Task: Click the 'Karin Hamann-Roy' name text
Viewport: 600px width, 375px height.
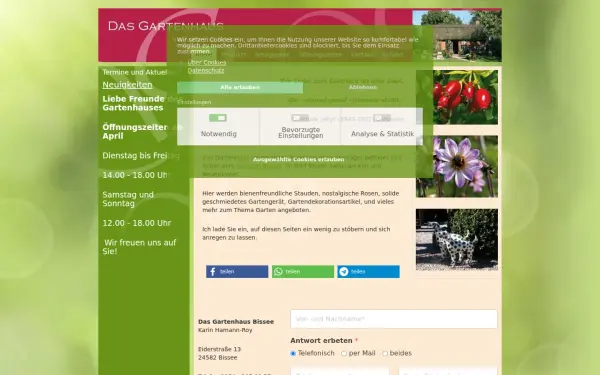Action: pyautogui.click(x=225, y=330)
